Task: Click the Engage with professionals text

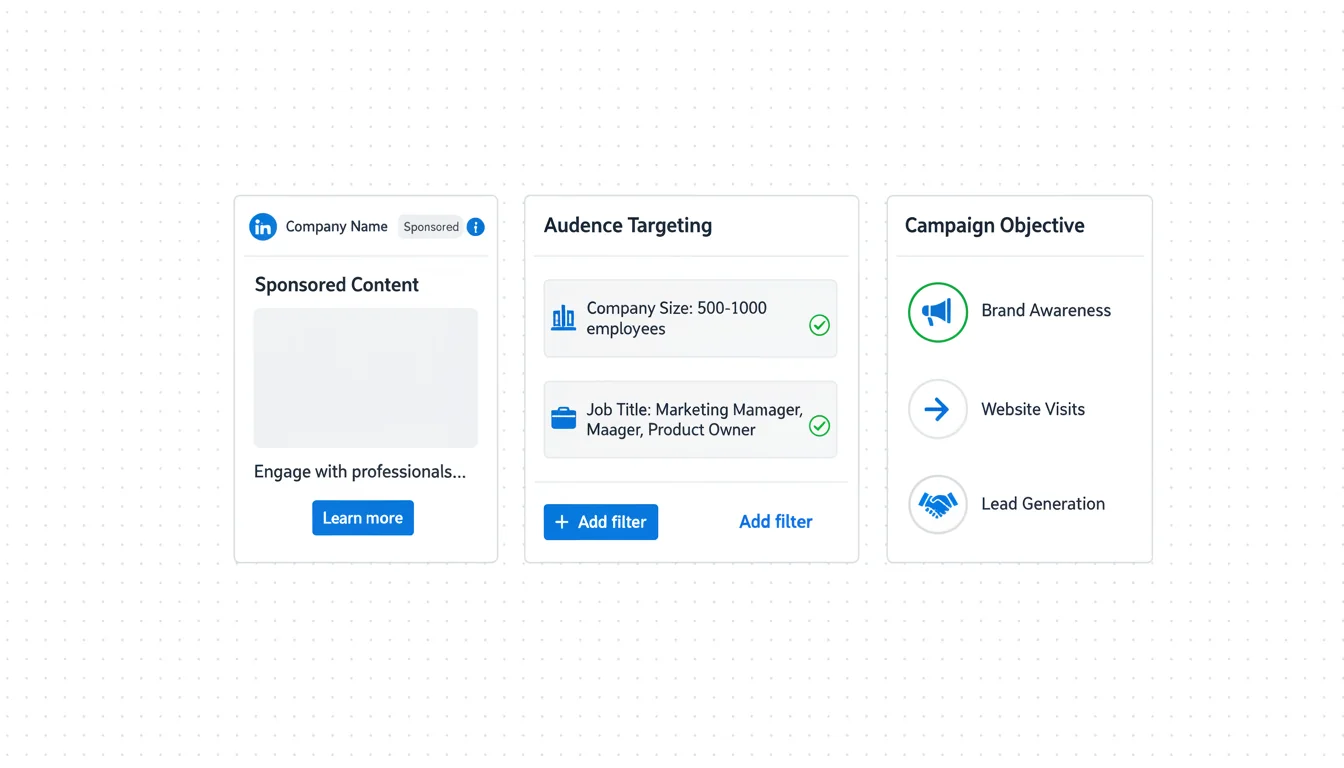Action: coord(359,472)
